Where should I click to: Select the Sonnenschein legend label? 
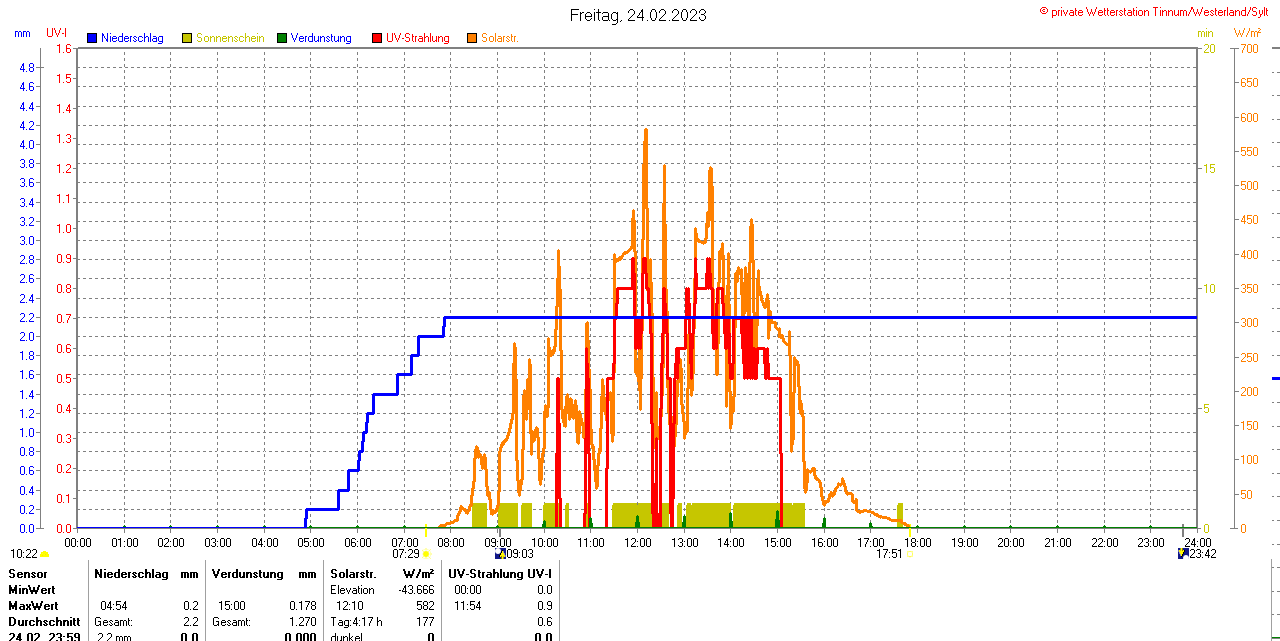(x=230, y=38)
